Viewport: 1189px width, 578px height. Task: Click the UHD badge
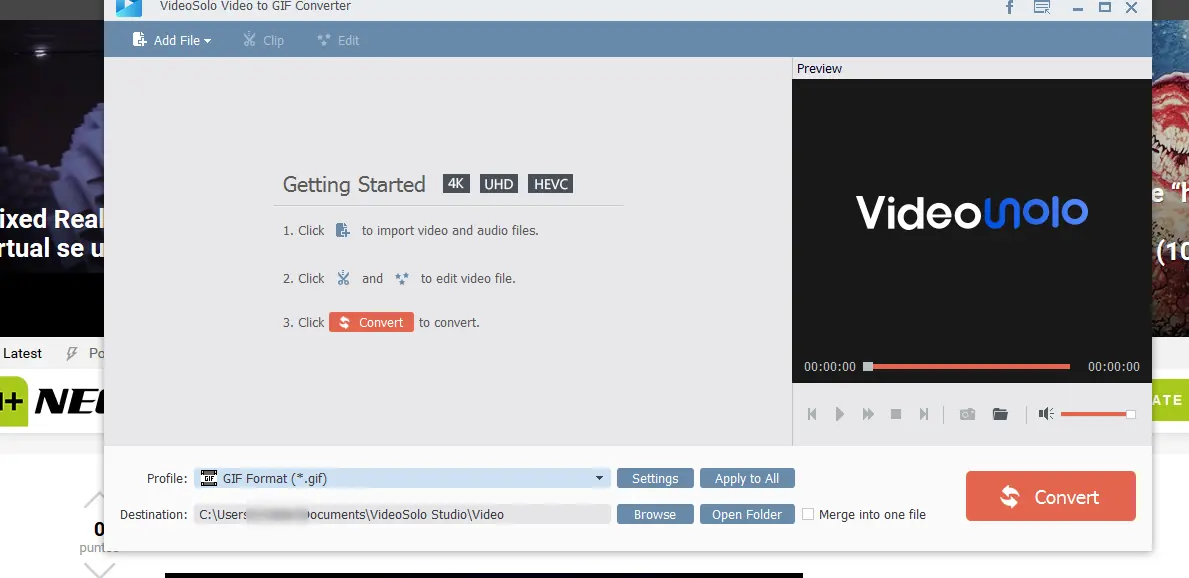coord(498,184)
